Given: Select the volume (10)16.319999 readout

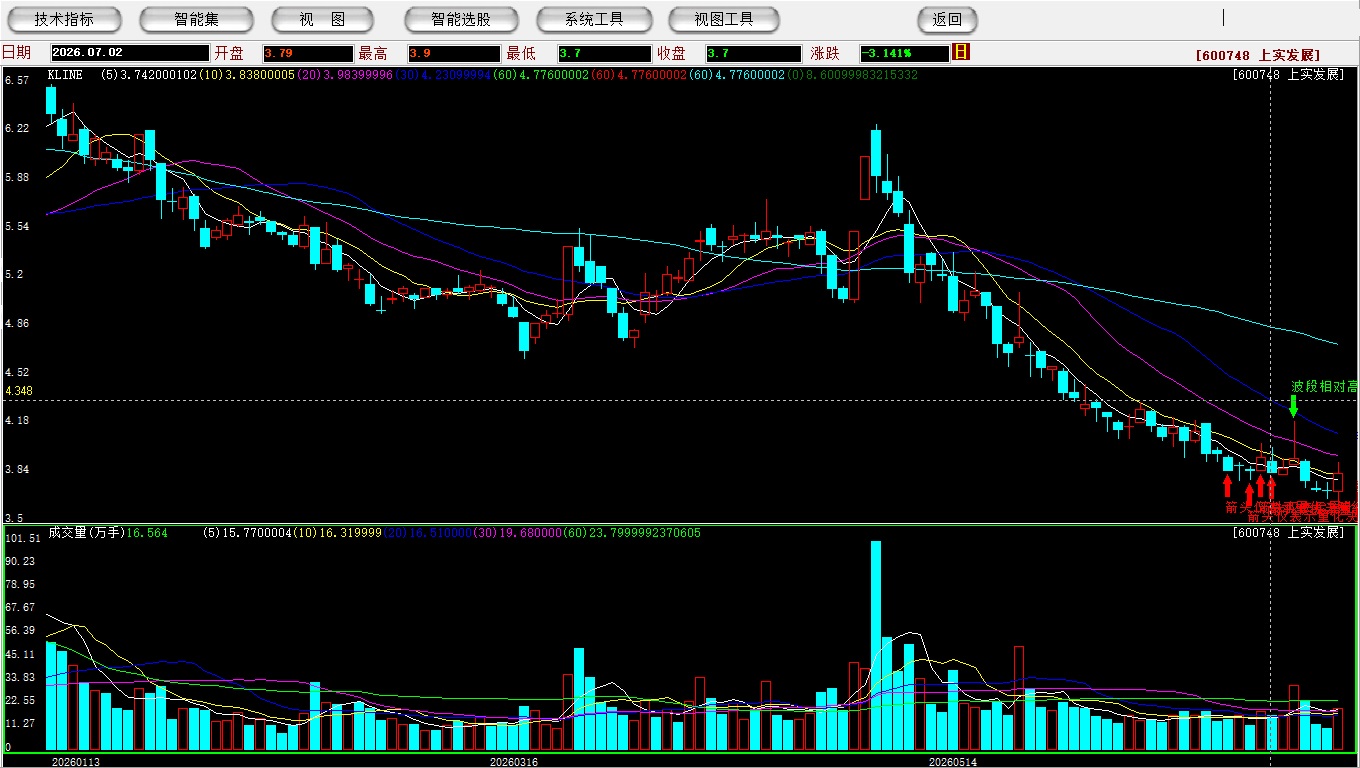Looking at the screenshot, I should pos(339,533).
